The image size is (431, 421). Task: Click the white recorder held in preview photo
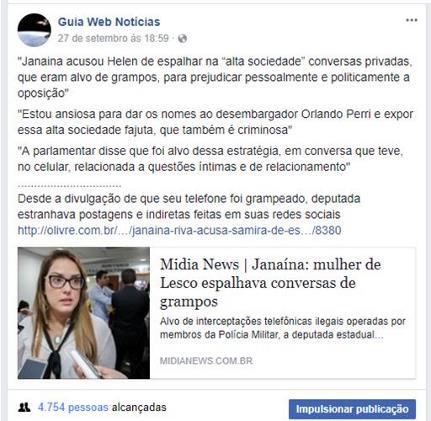[x=84, y=364]
